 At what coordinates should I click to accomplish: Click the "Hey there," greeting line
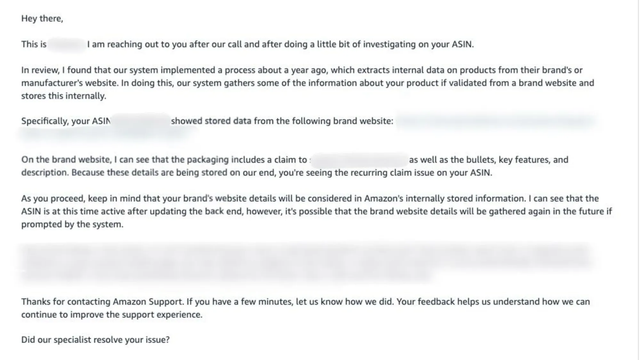point(42,19)
